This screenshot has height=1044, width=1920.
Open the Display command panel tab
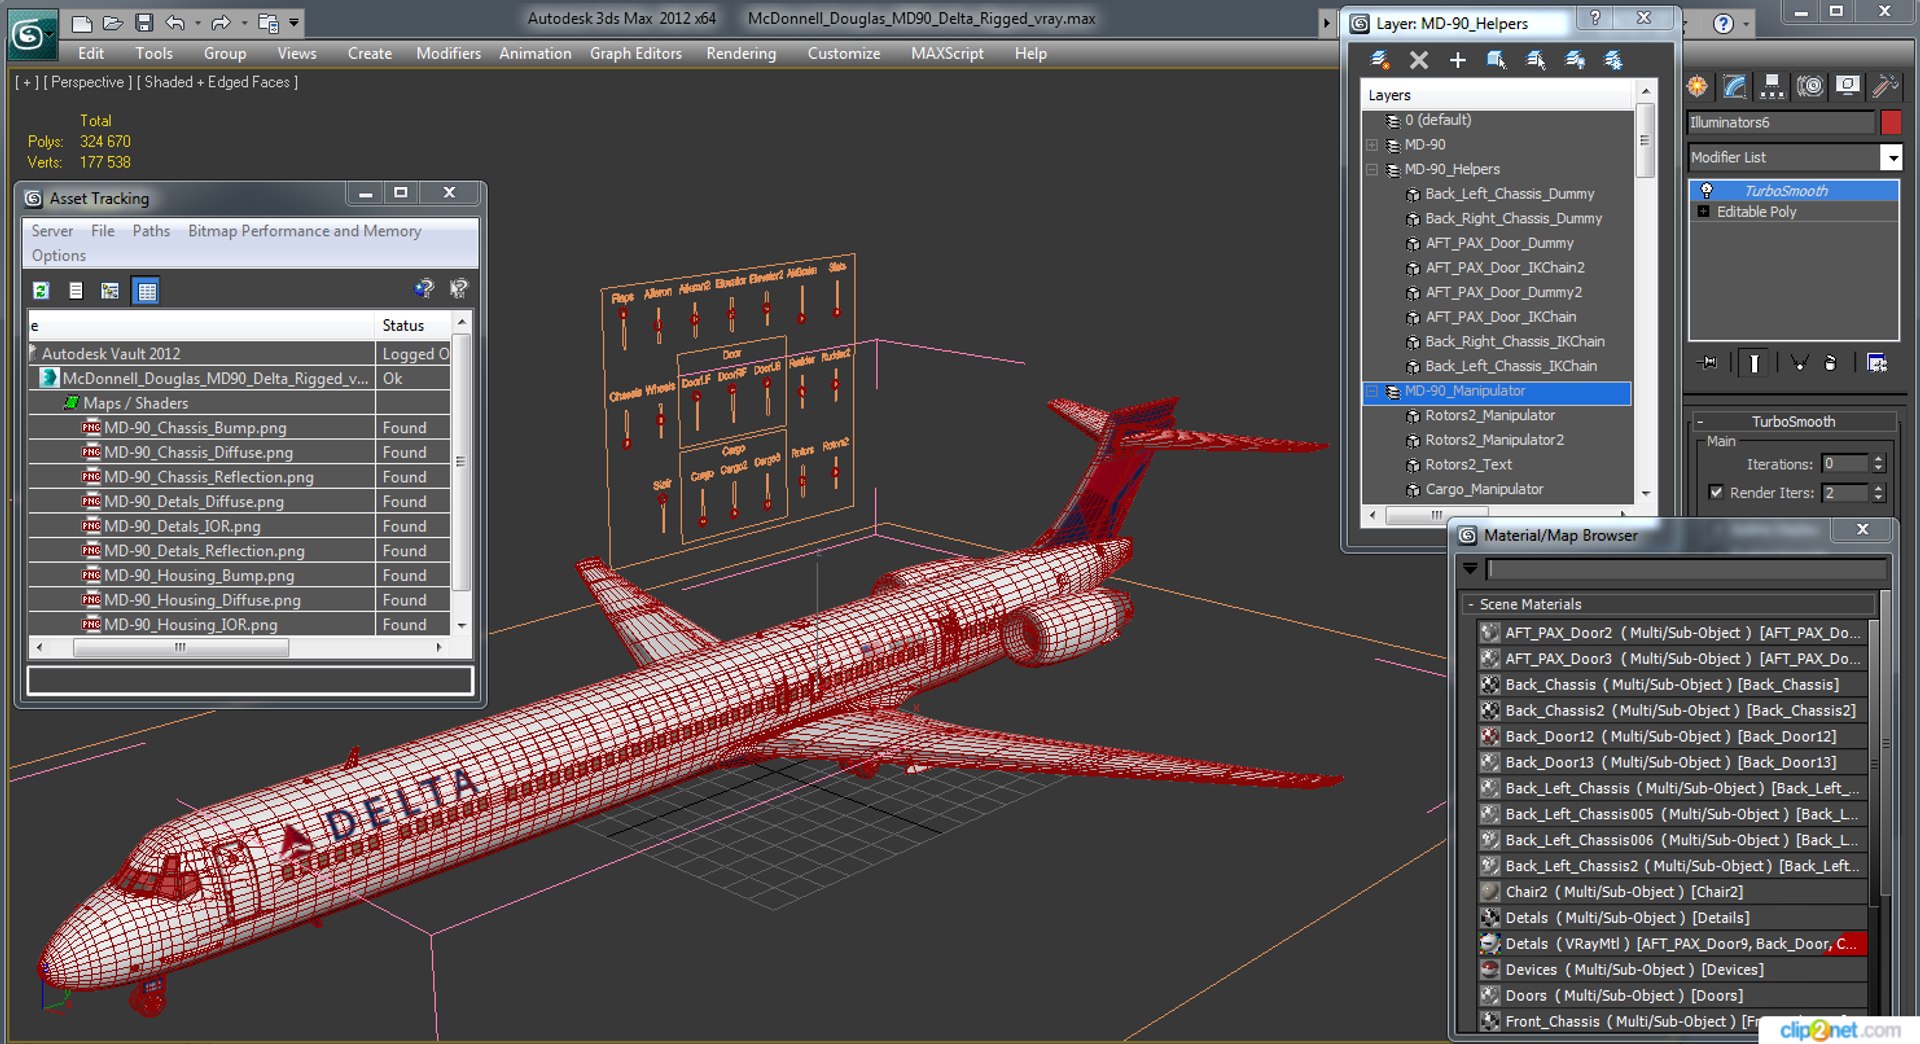point(1848,87)
